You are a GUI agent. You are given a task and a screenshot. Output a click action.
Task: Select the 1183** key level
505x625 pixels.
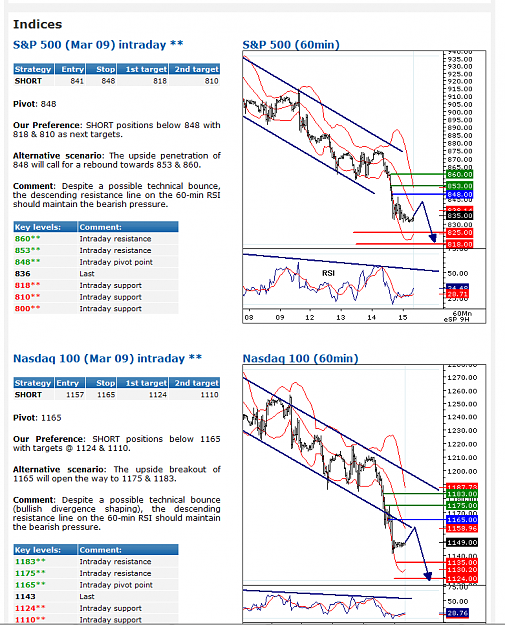30,561
